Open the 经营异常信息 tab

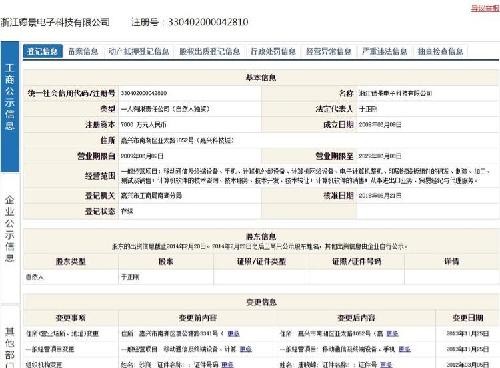[x=329, y=51]
